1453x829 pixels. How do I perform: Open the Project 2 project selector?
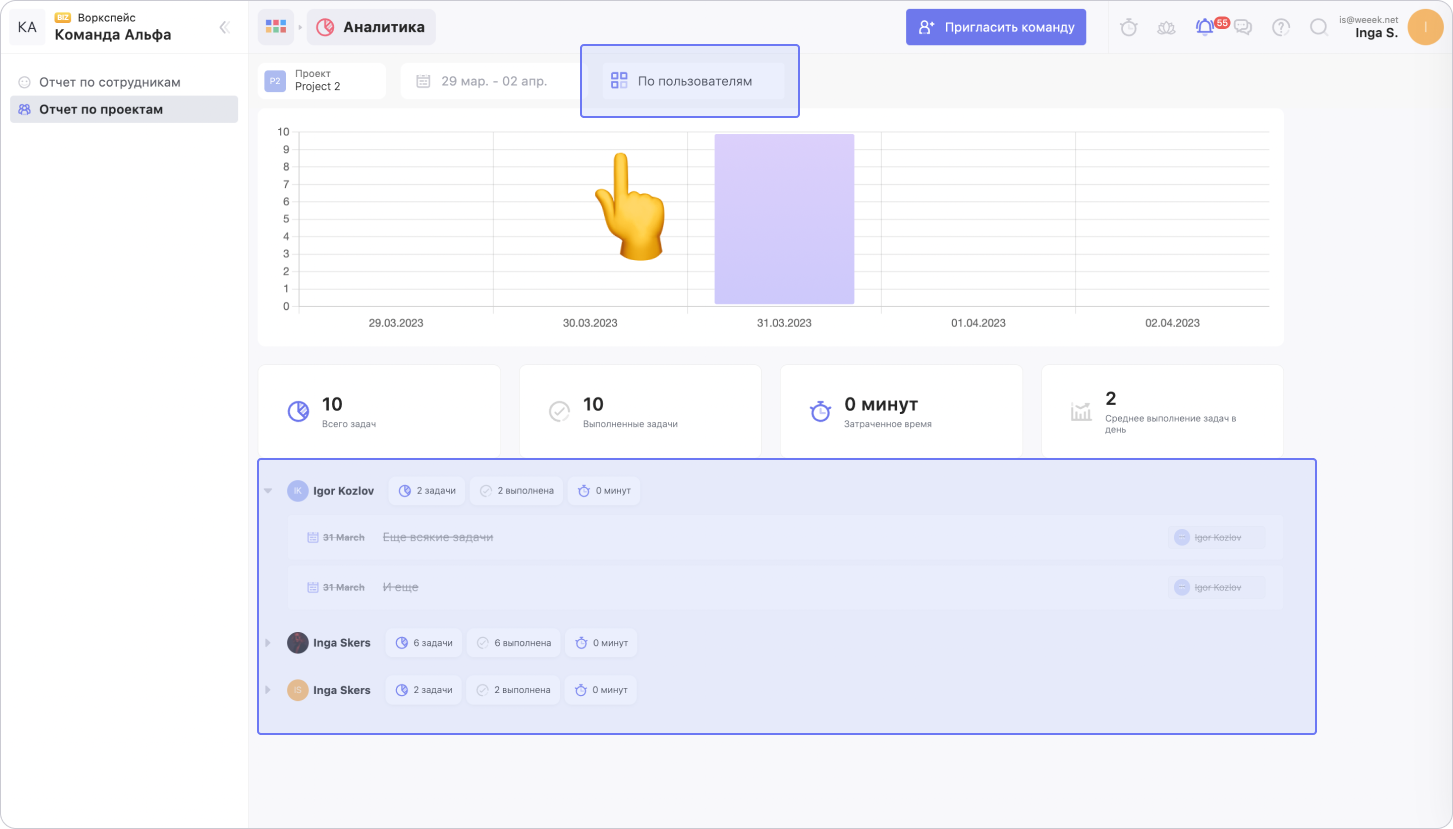point(323,81)
